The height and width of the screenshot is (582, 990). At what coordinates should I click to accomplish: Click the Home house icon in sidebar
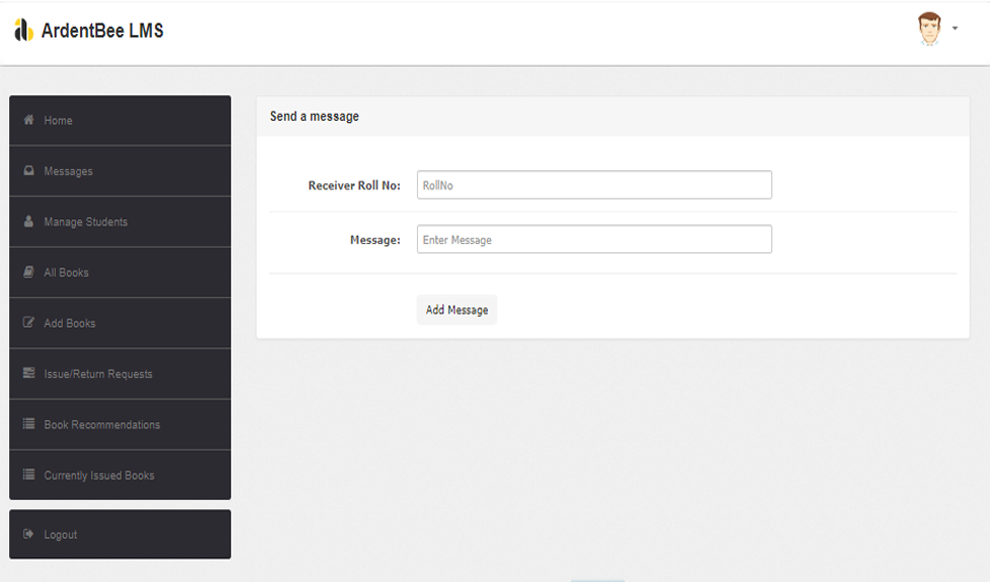[29, 120]
